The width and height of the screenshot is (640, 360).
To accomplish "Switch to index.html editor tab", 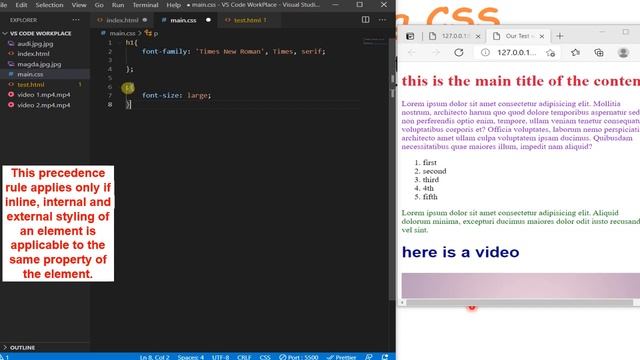I will click(122, 20).
